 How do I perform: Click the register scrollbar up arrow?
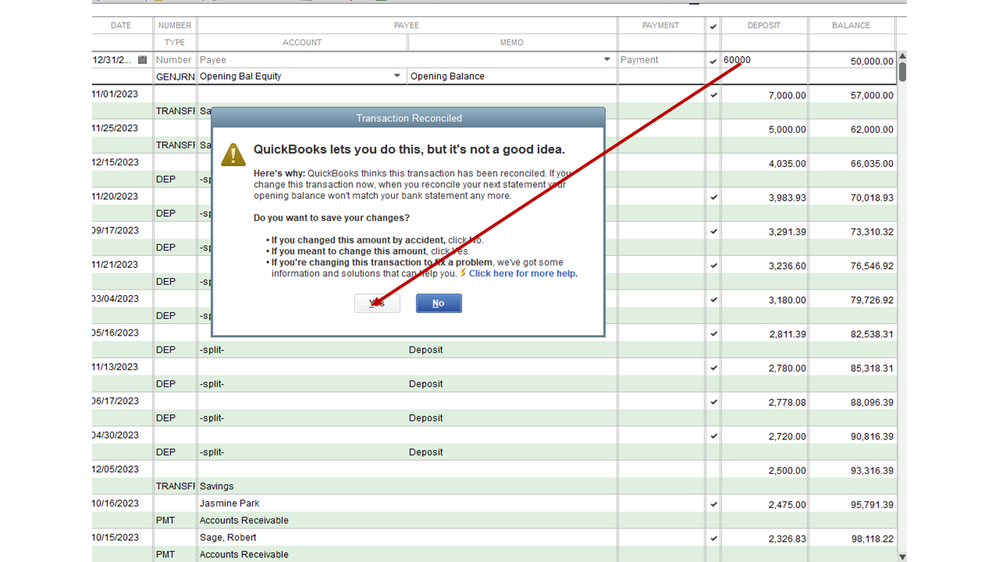tap(902, 56)
